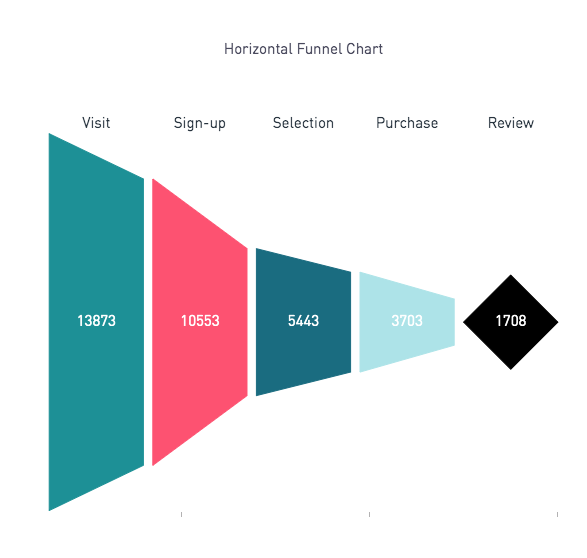This screenshot has width=587, height=558.
Task: Click the top-left corner of Visit trapezoid
Action: [x=49, y=134]
